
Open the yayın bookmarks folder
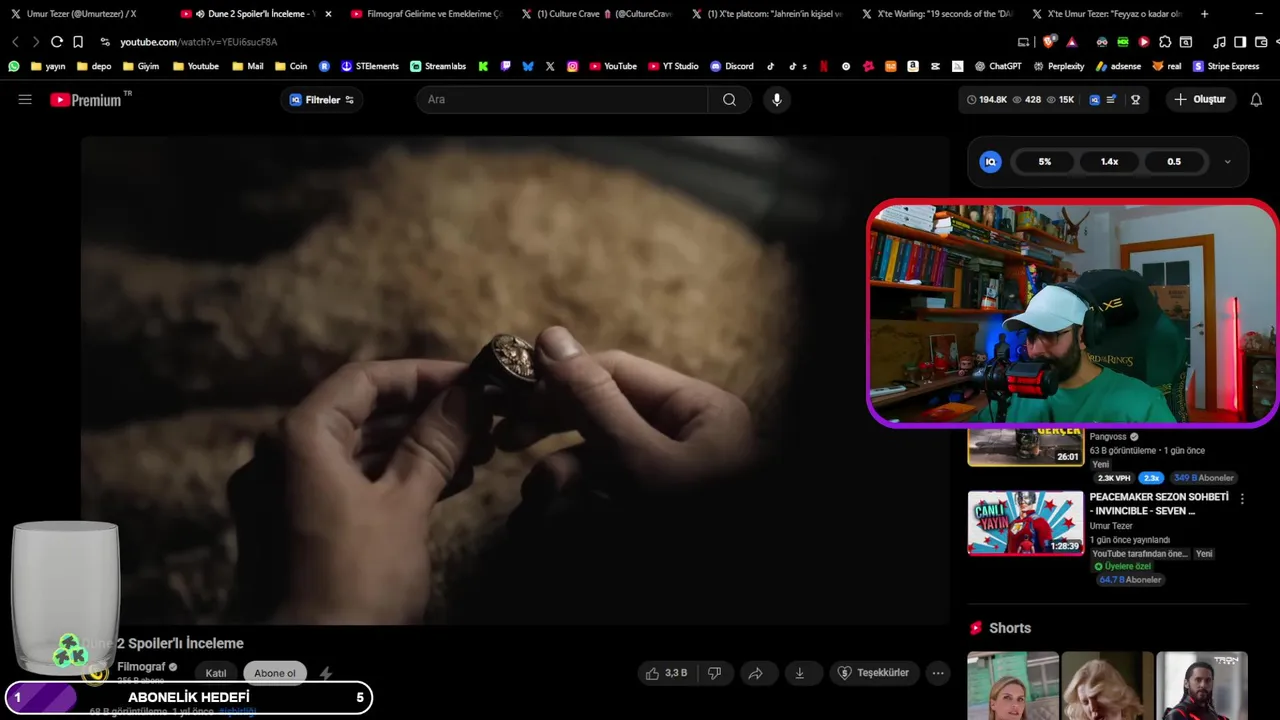click(x=48, y=66)
